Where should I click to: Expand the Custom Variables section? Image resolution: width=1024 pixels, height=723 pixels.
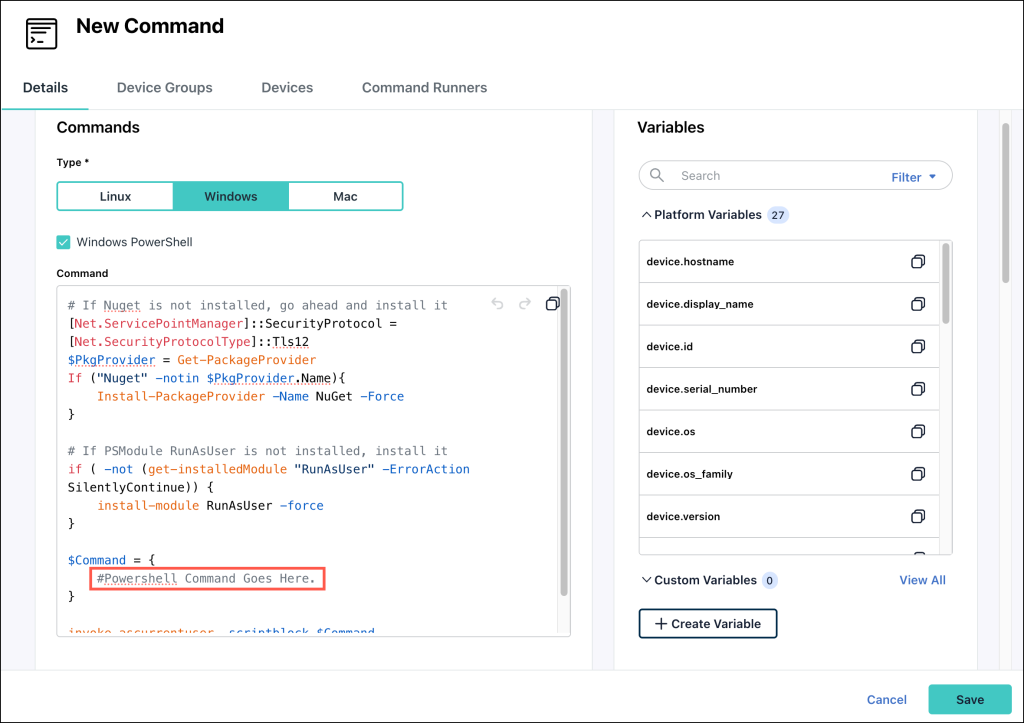point(646,580)
